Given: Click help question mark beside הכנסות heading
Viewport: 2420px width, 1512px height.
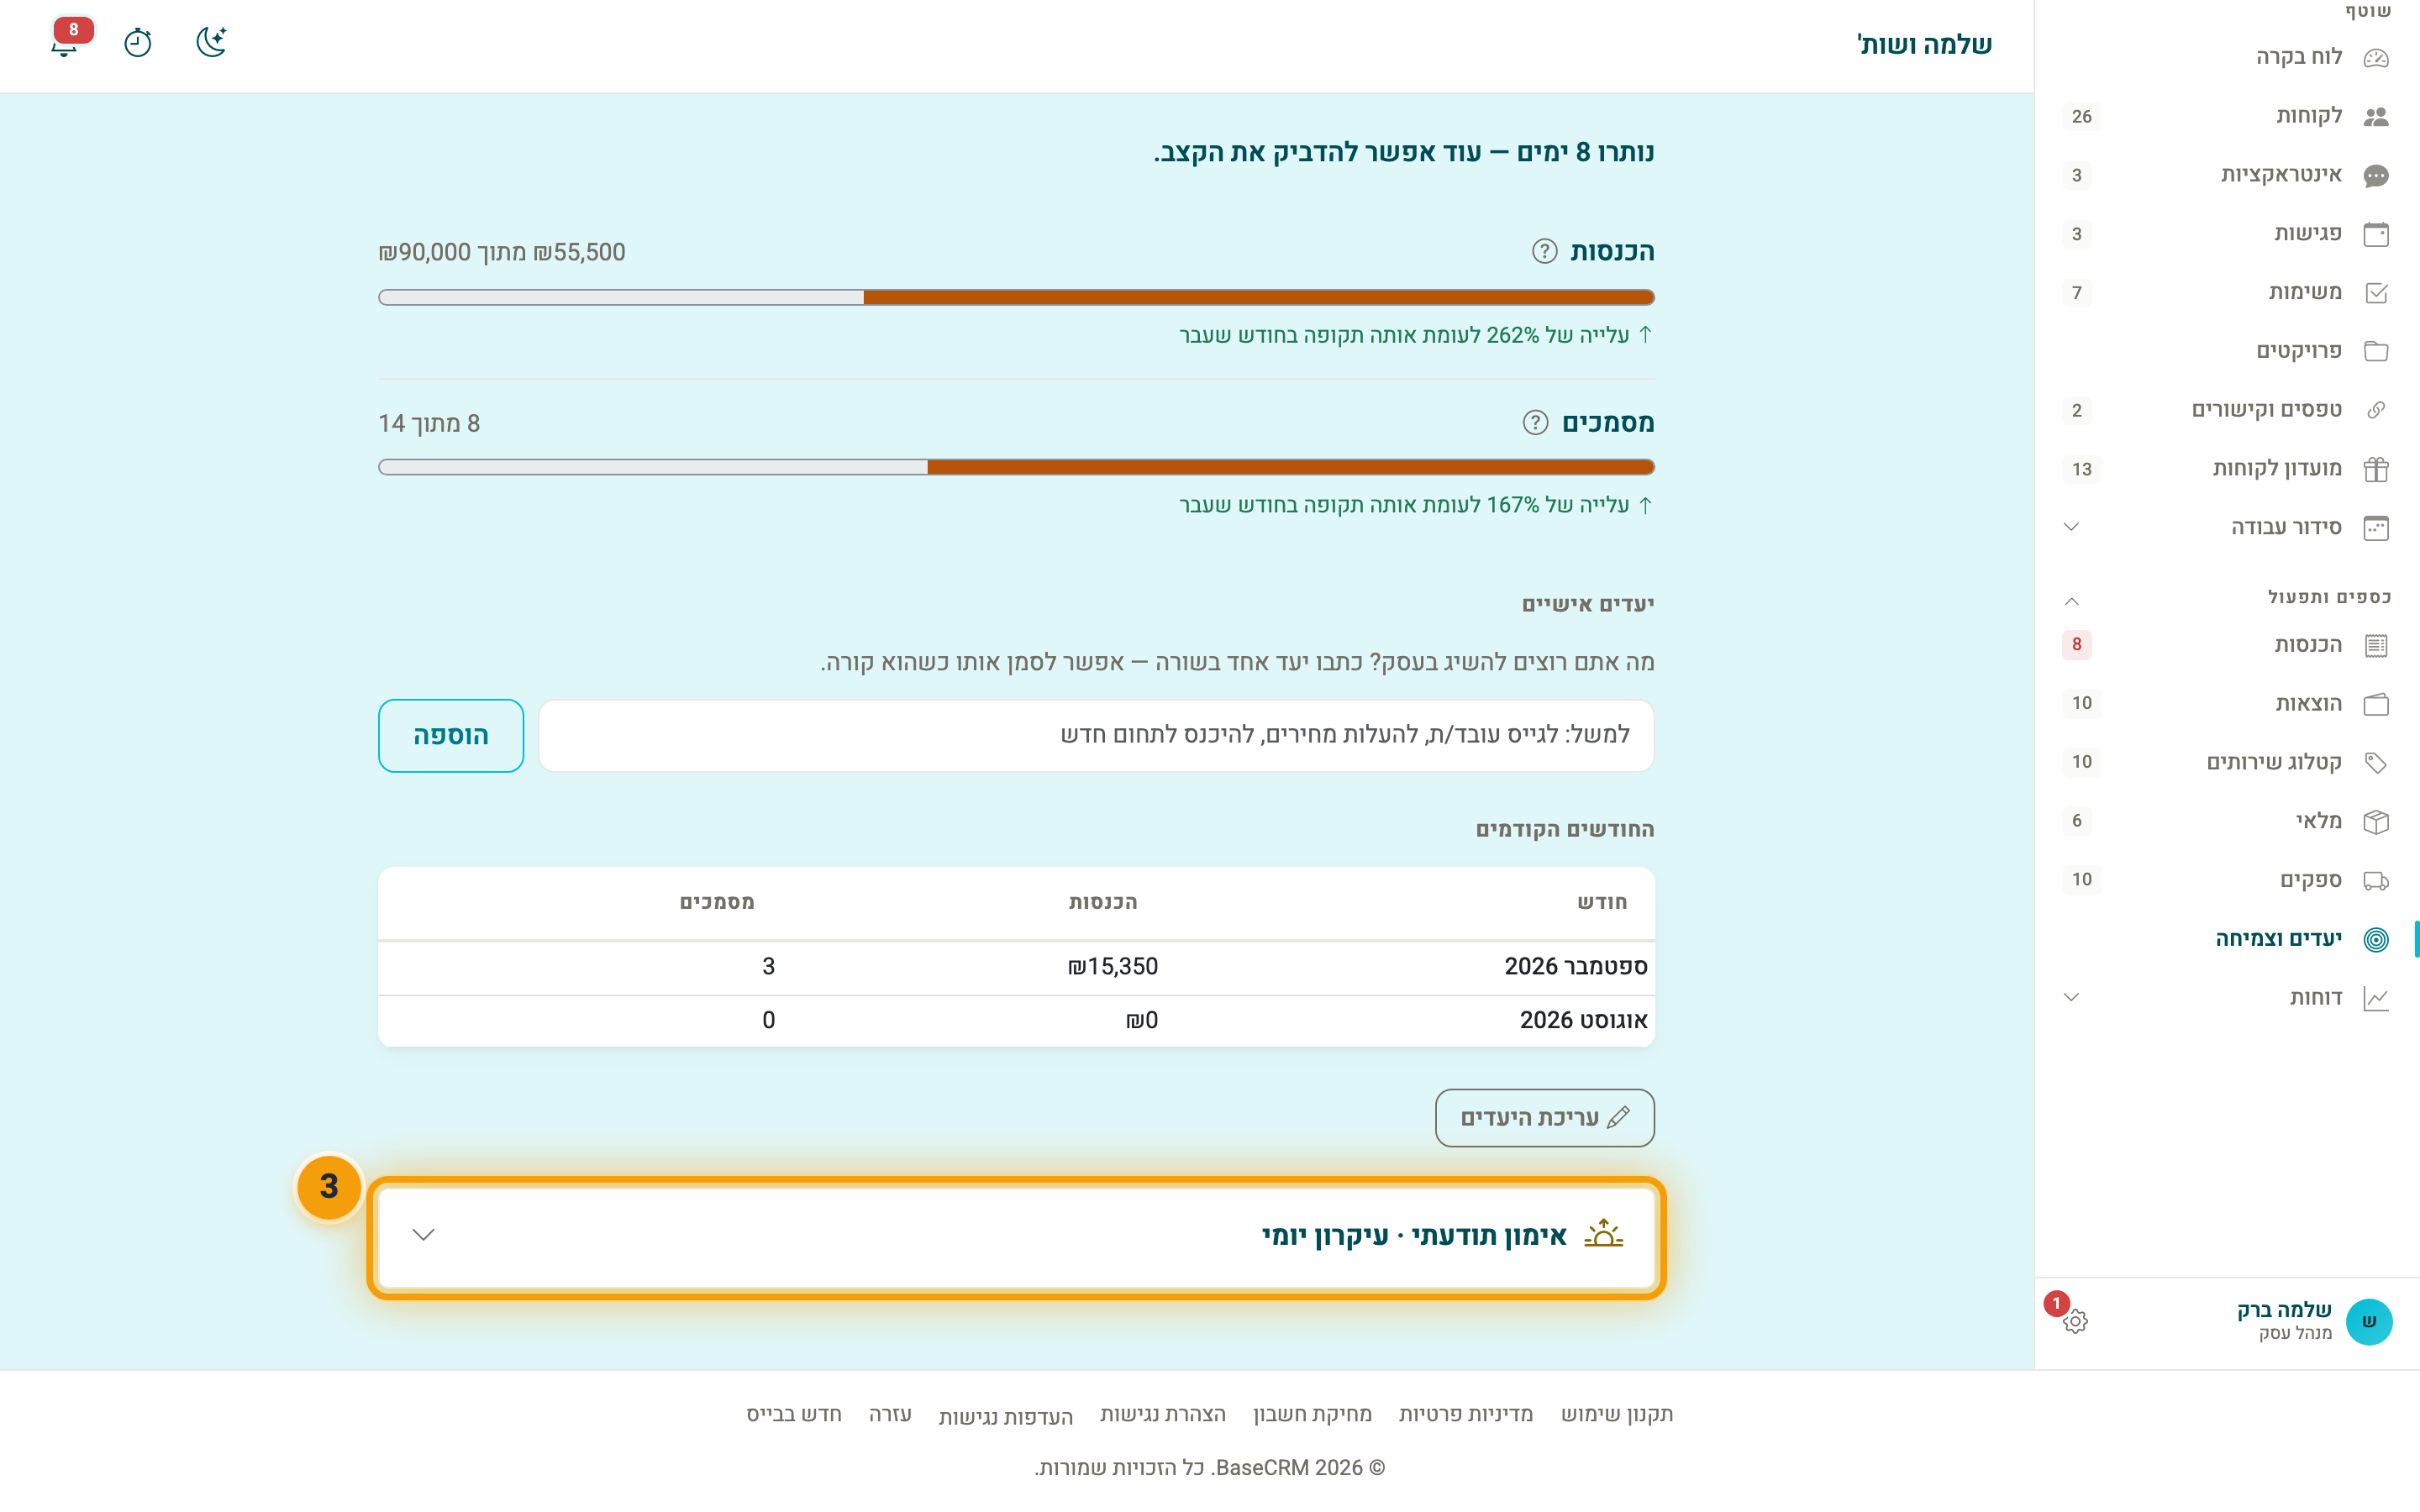Looking at the screenshot, I should click(x=1544, y=251).
